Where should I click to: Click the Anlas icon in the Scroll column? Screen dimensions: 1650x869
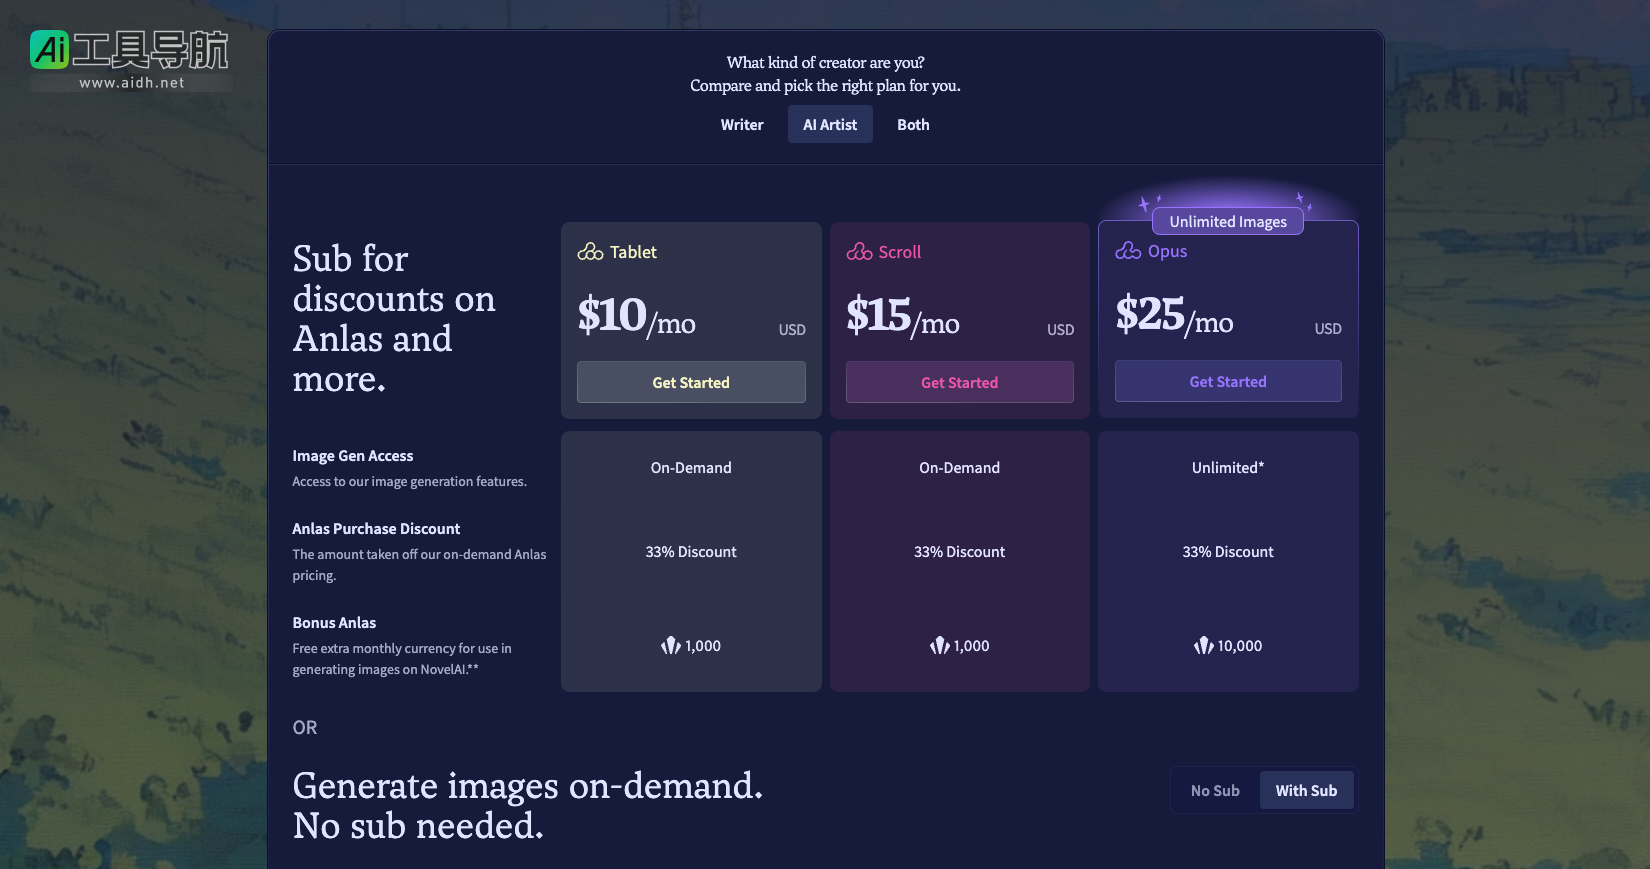[939, 646]
